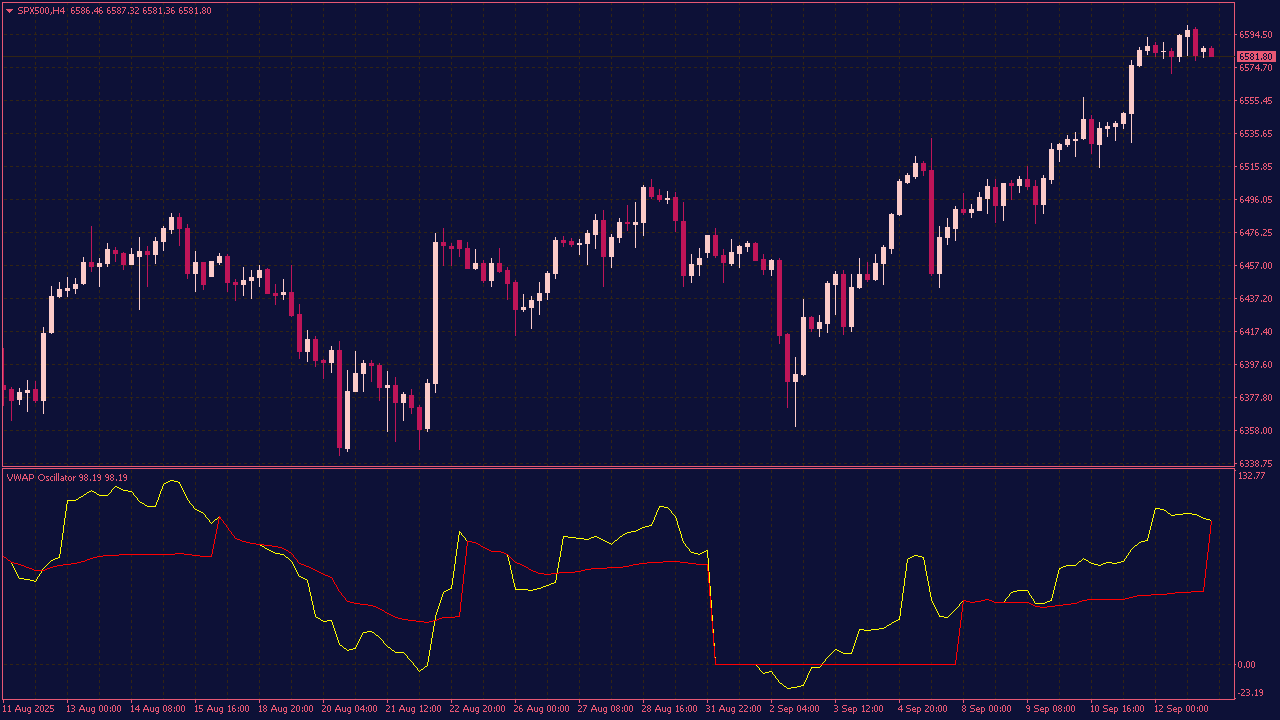Click the 0.00 oscillator scale value
The width and height of the screenshot is (1280, 720).
tap(1247, 665)
